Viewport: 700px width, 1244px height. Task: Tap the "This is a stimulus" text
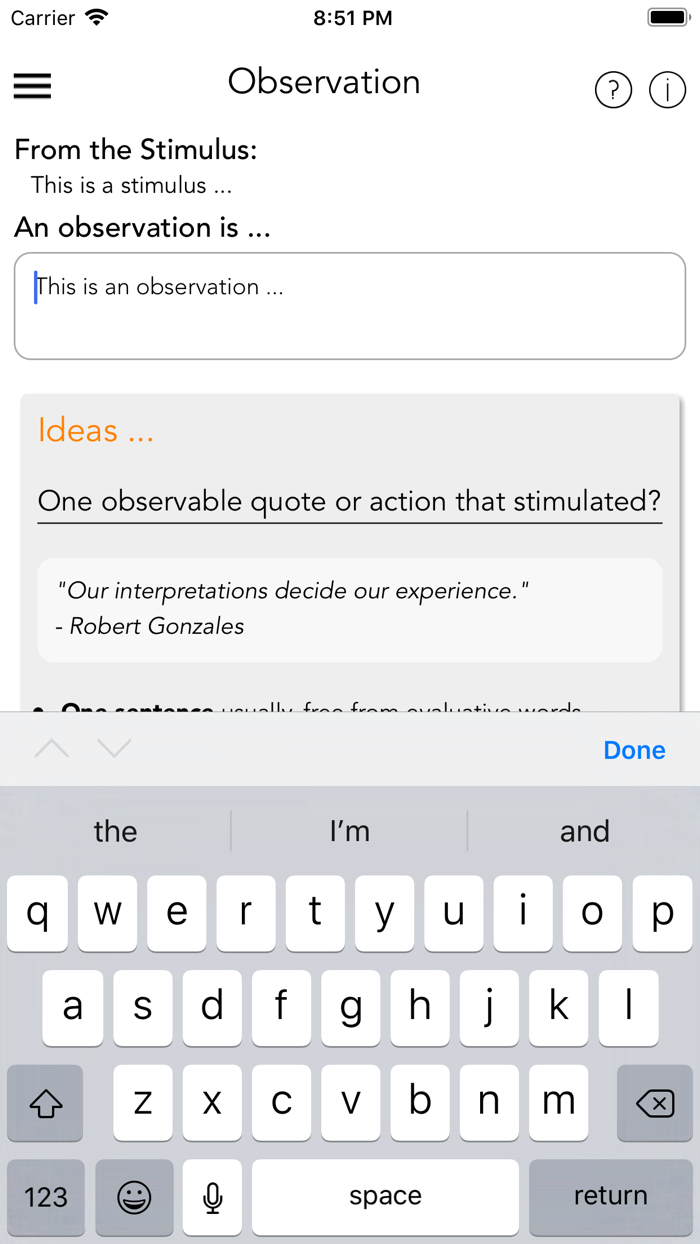coord(131,185)
